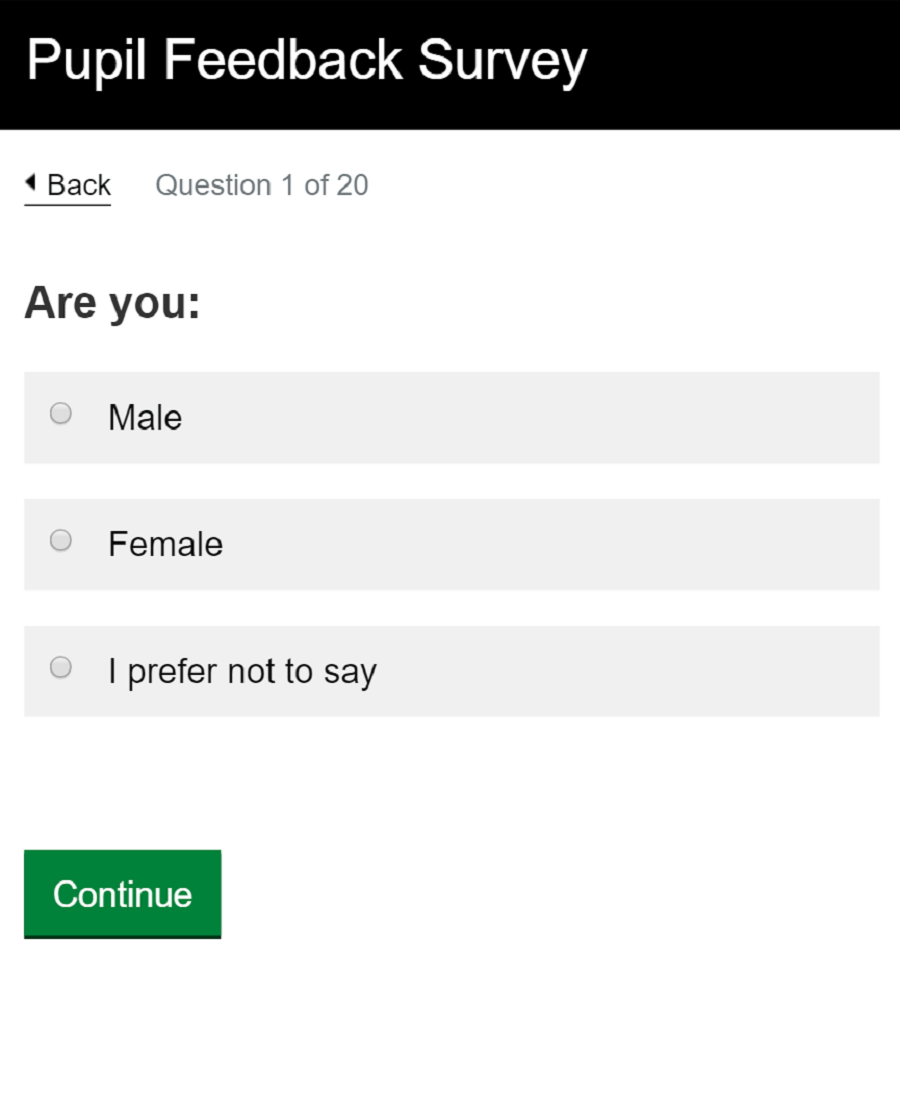Click the word 'Pupil' in the header
The image size is (900, 1100).
coord(87,62)
